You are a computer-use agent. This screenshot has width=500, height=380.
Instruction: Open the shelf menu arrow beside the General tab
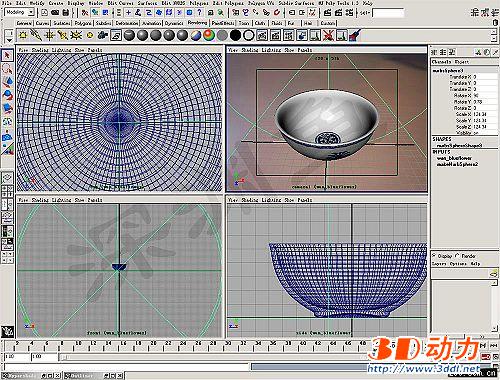click(9, 40)
